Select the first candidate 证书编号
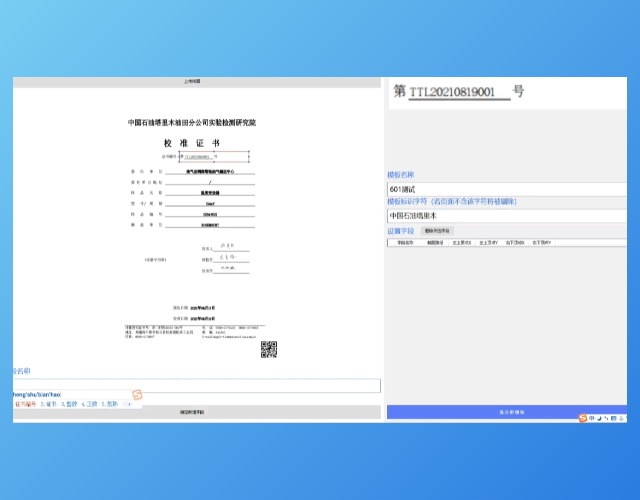Image resolution: width=640 pixels, height=500 pixels. point(24,404)
